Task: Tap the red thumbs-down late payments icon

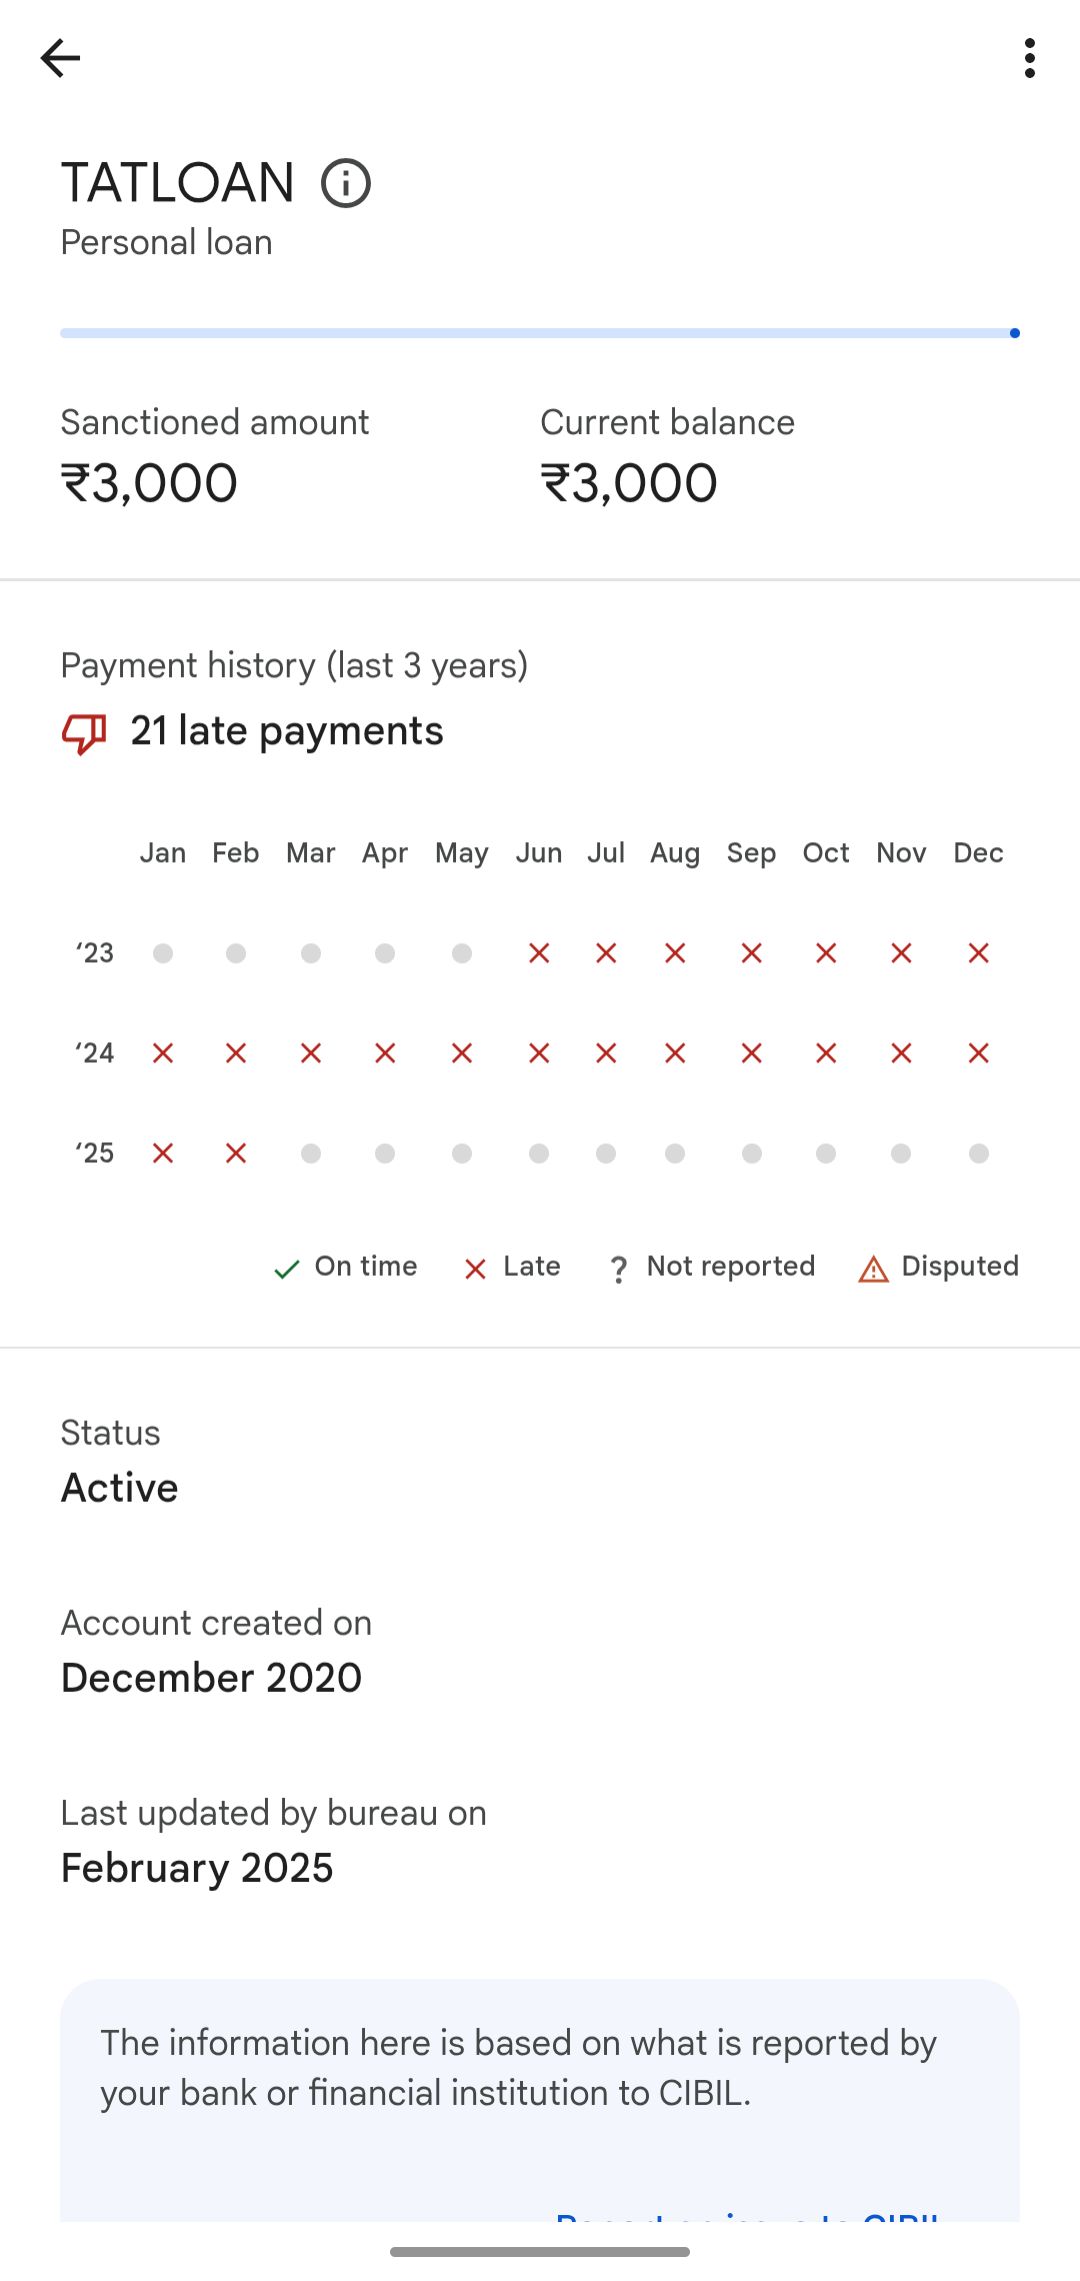Action: [84, 733]
